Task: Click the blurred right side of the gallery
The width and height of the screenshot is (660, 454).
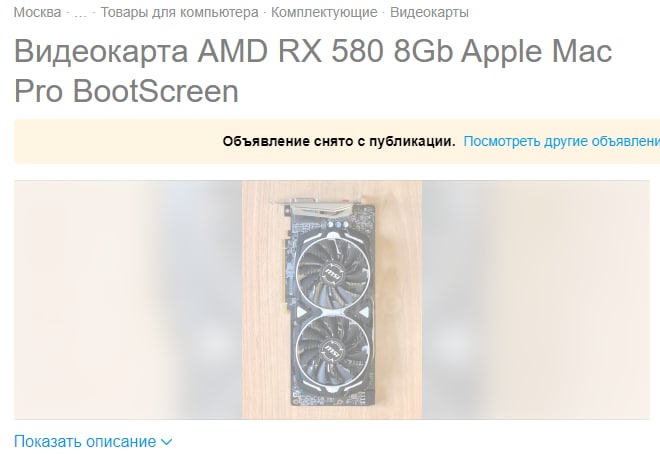Action: pos(536,300)
